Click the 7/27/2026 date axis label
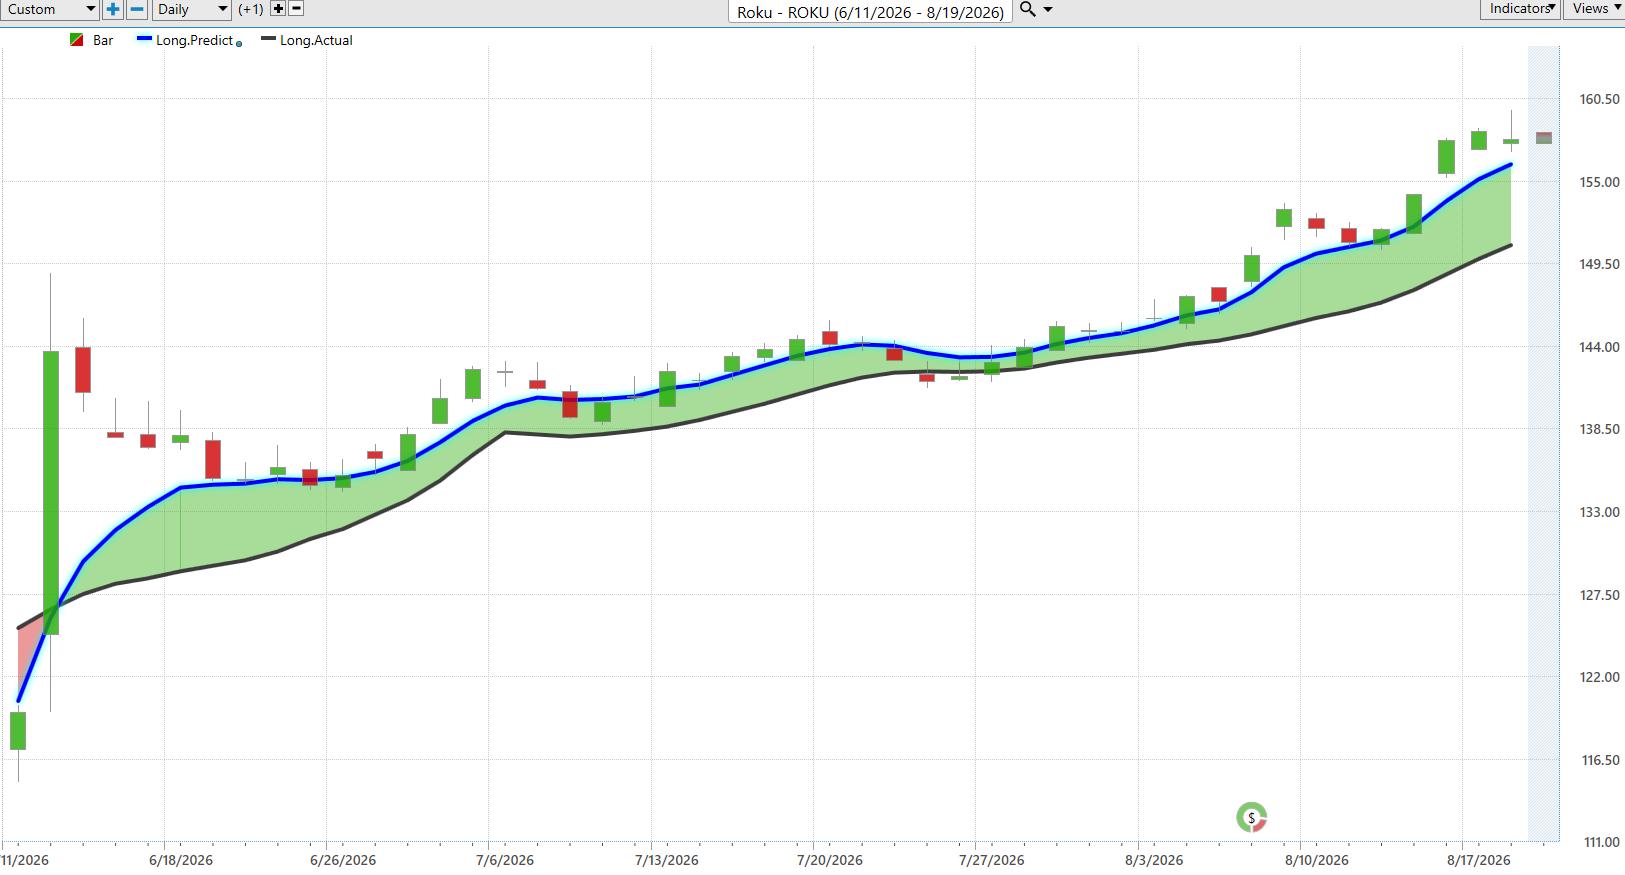 pos(992,860)
